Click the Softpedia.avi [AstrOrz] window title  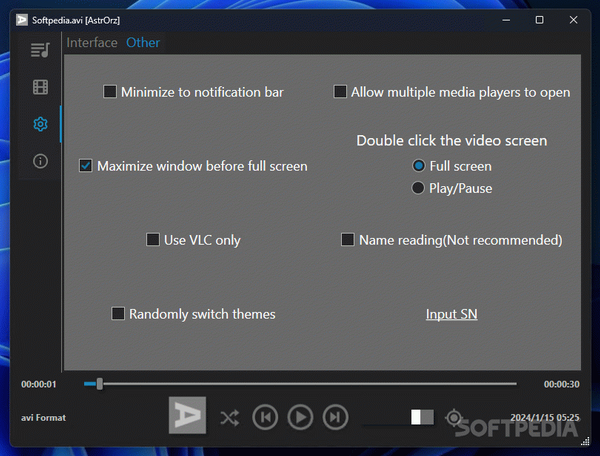[x=76, y=20]
